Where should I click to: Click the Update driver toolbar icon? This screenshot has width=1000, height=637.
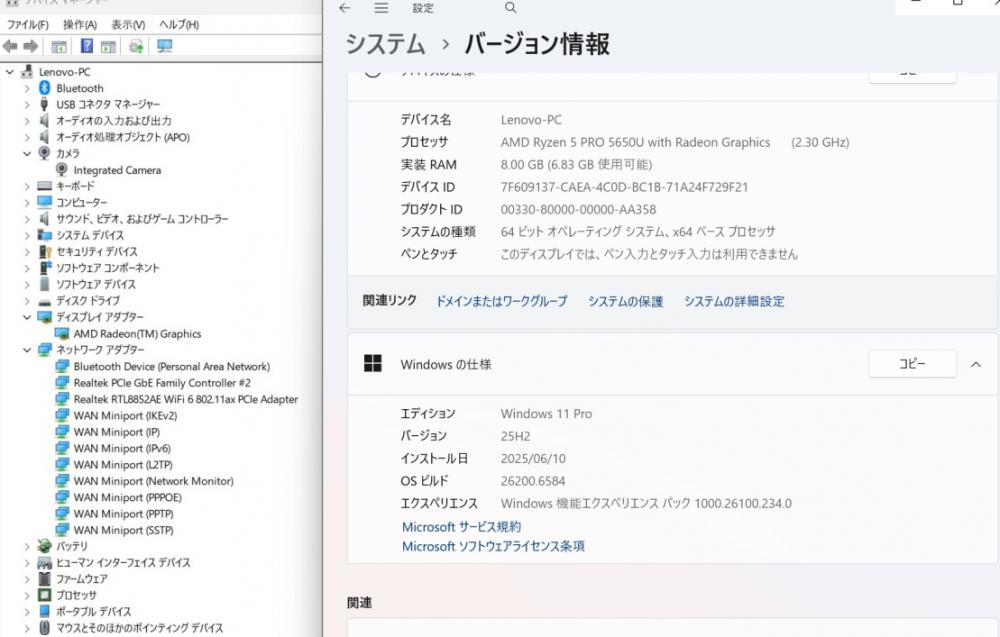[136, 46]
